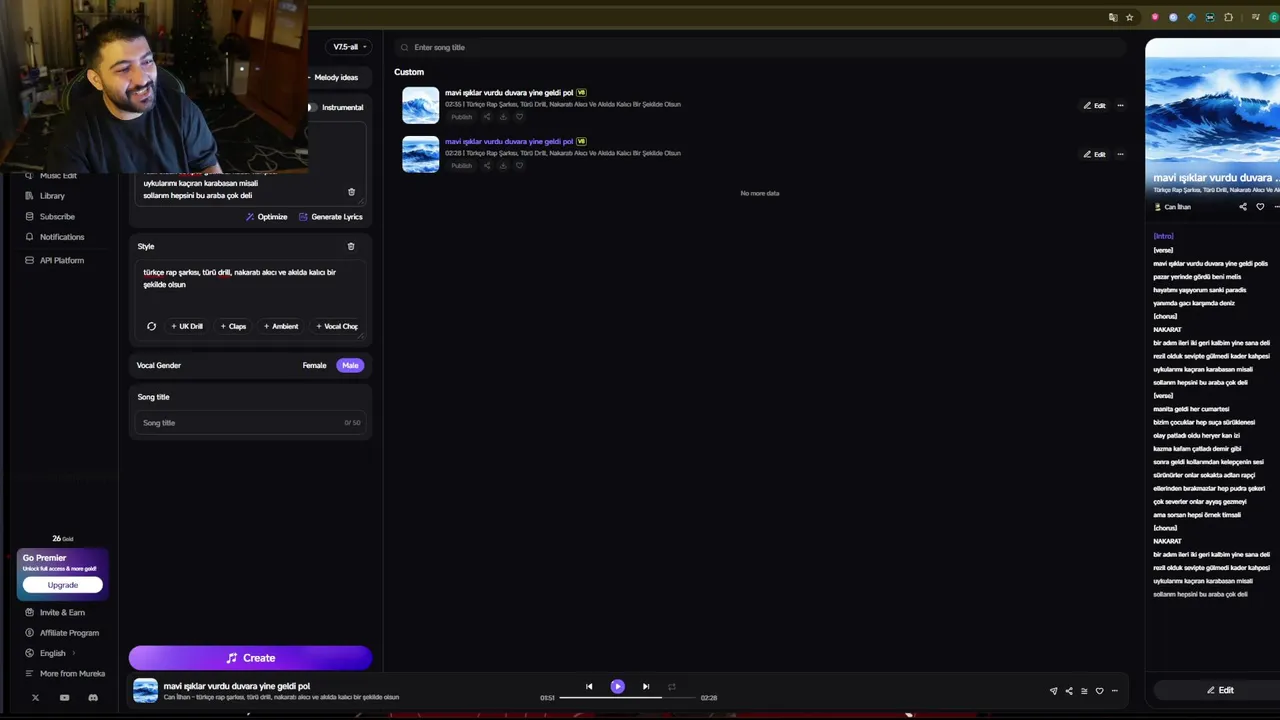The height and width of the screenshot is (720, 1280).
Task: Open Notifications in the sidebar
Action: tap(55, 237)
